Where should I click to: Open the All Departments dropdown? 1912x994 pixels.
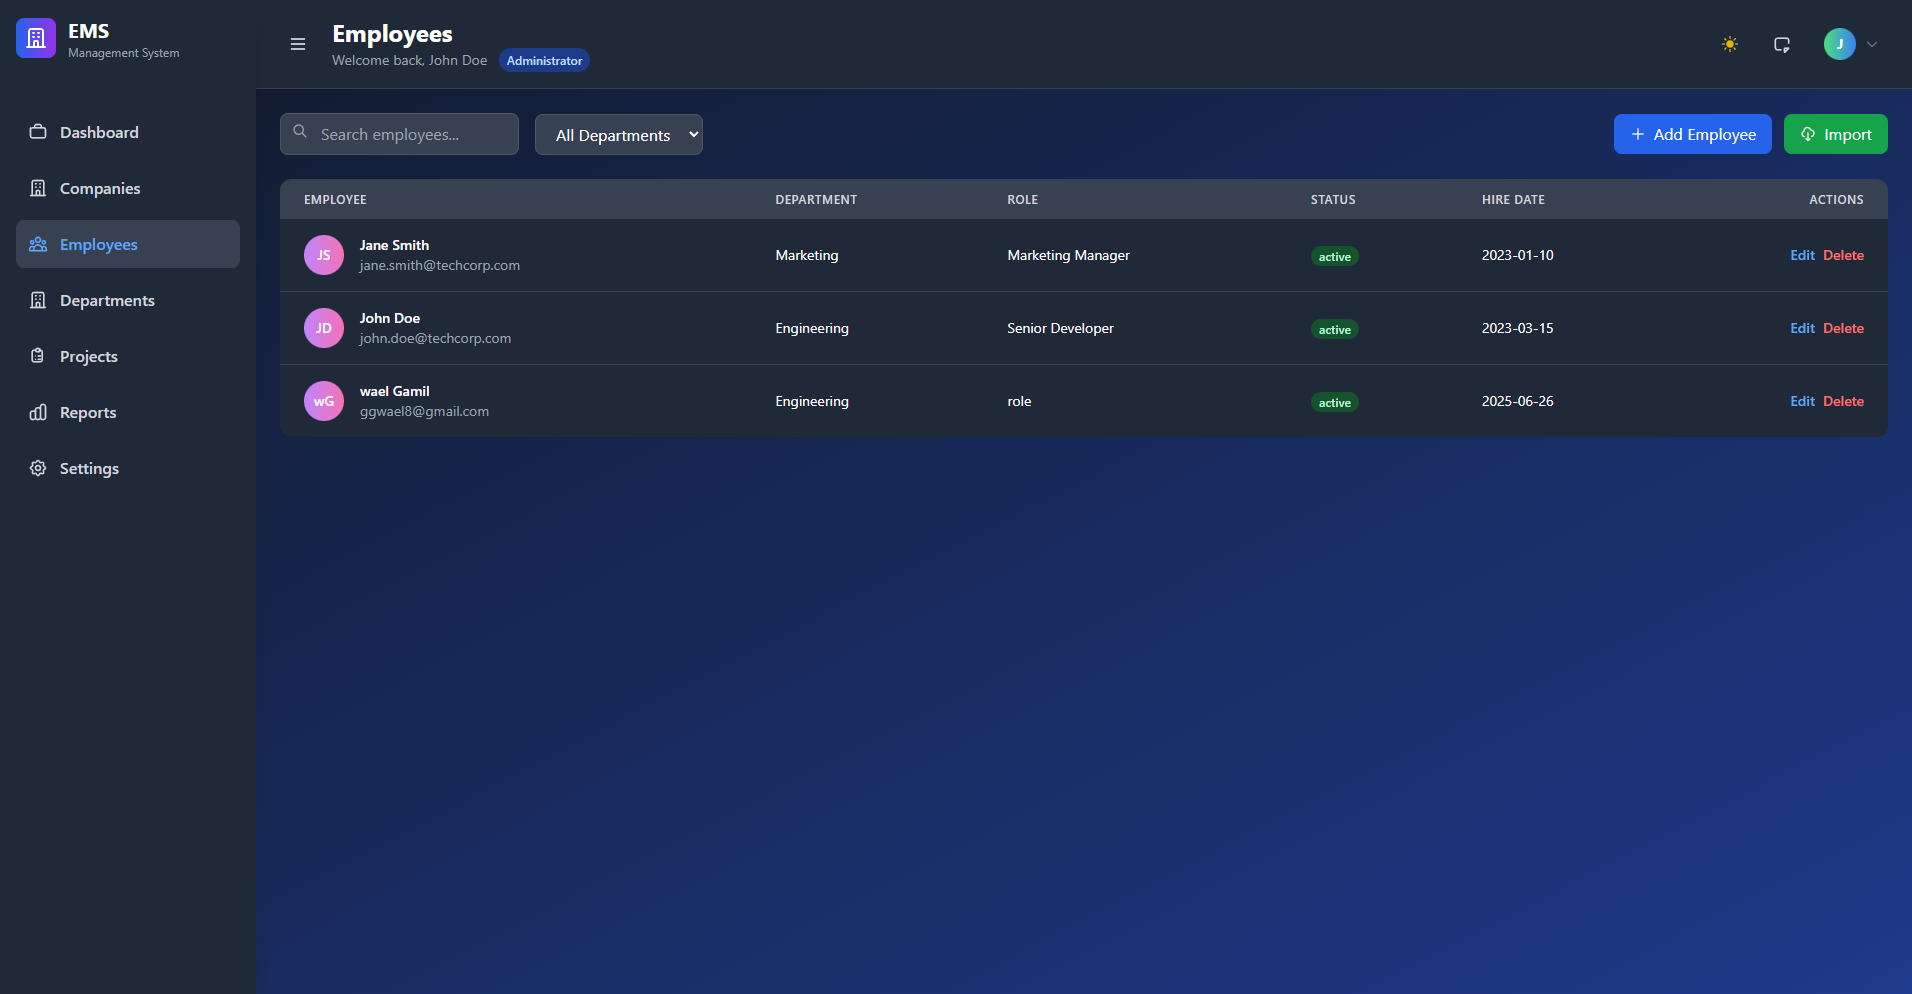[x=618, y=134]
